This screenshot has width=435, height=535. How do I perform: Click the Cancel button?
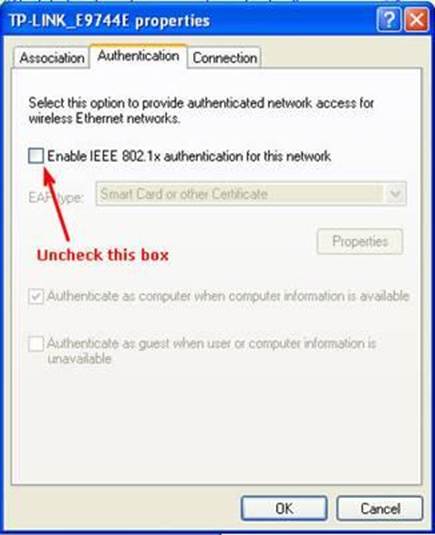point(380,508)
